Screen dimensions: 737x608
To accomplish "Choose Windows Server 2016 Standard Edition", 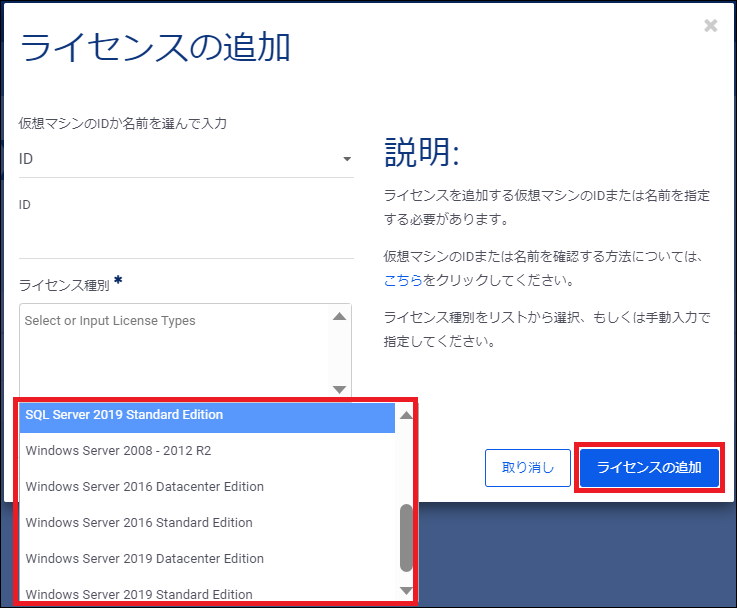I will [207, 522].
